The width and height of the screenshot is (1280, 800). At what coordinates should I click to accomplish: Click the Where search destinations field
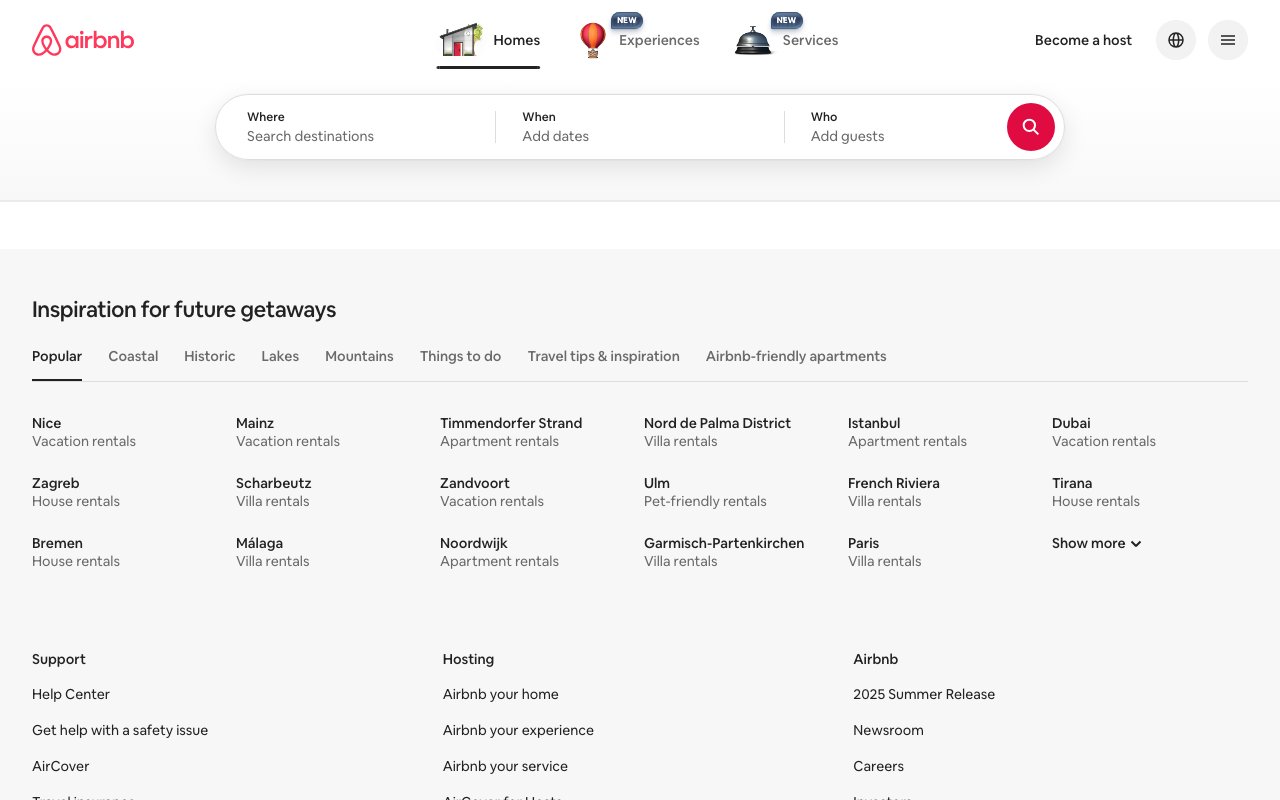pos(356,127)
